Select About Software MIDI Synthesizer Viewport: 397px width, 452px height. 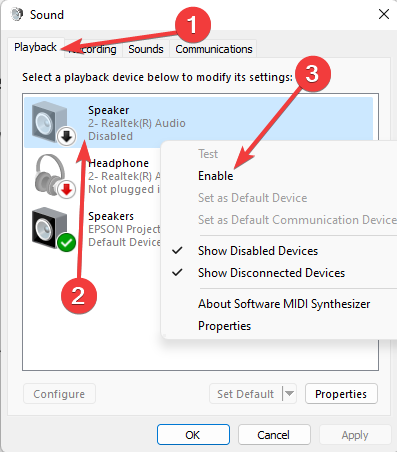coord(284,304)
